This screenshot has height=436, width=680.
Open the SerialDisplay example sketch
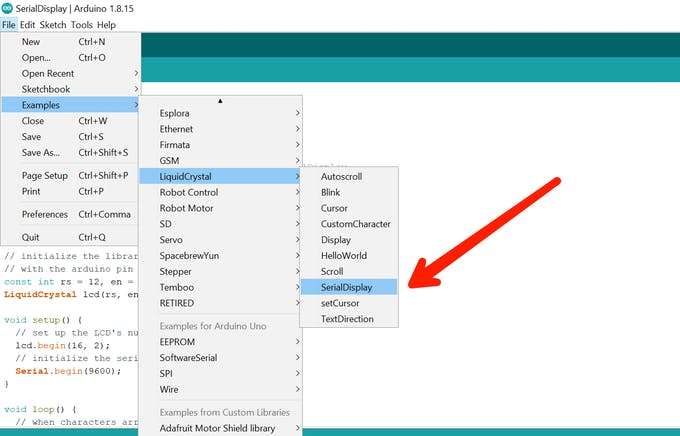click(349, 287)
